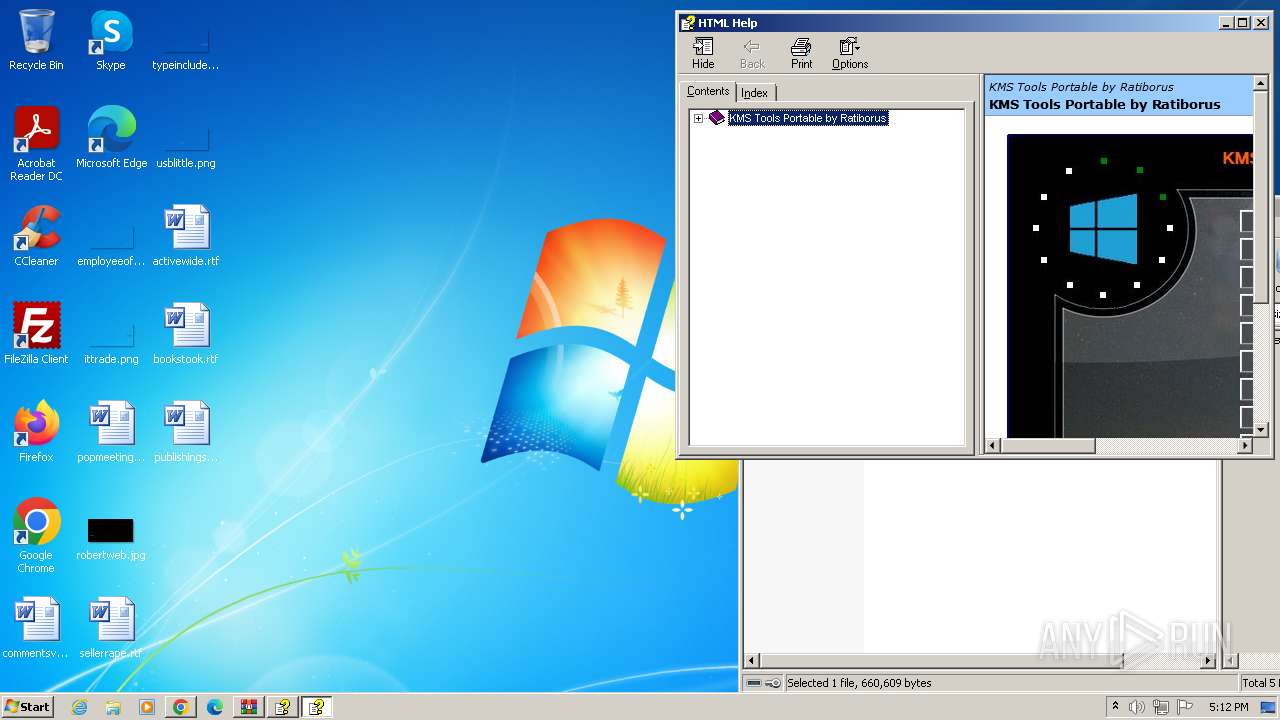
Task: Click 'Selected 1 file, 660,609 bytes' status text
Action: pyautogui.click(x=859, y=683)
